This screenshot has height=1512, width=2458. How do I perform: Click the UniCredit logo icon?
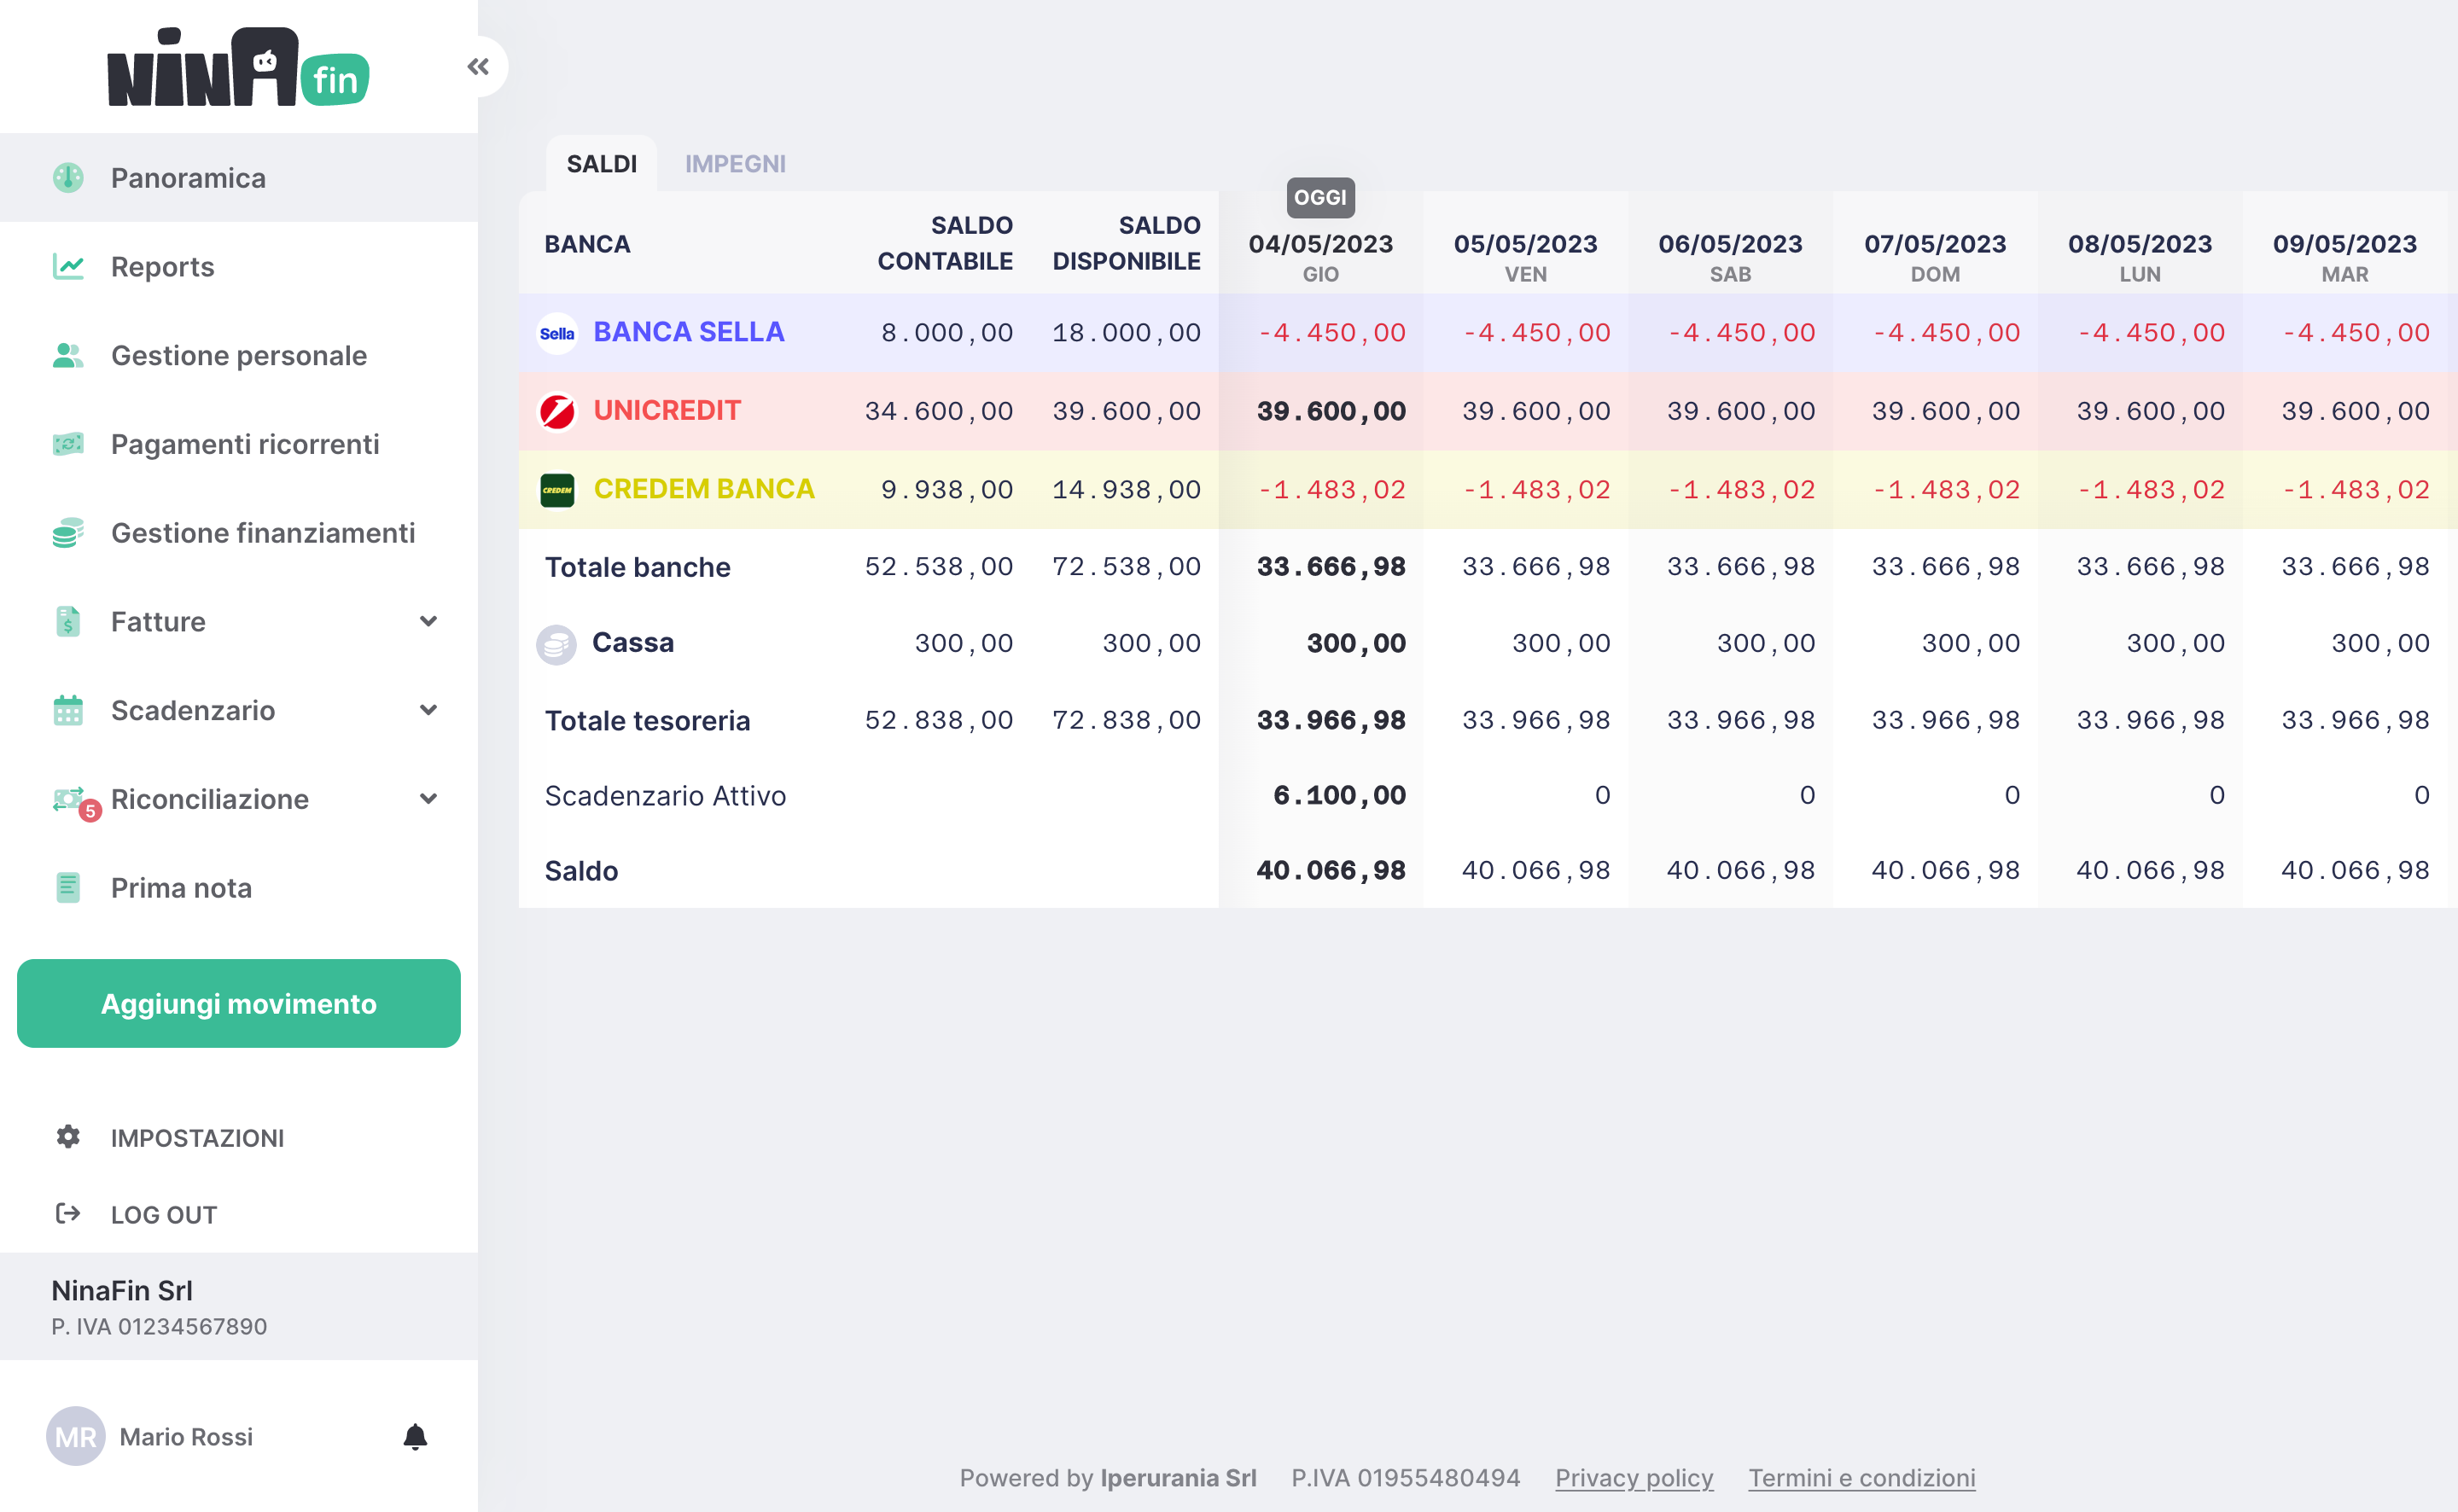(x=557, y=411)
